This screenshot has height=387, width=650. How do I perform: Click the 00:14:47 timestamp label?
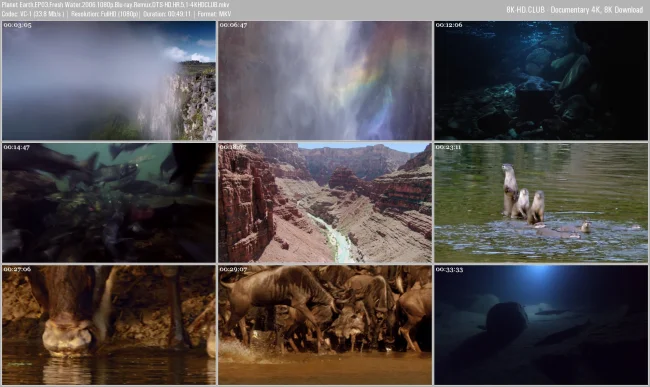[x=17, y=147]
